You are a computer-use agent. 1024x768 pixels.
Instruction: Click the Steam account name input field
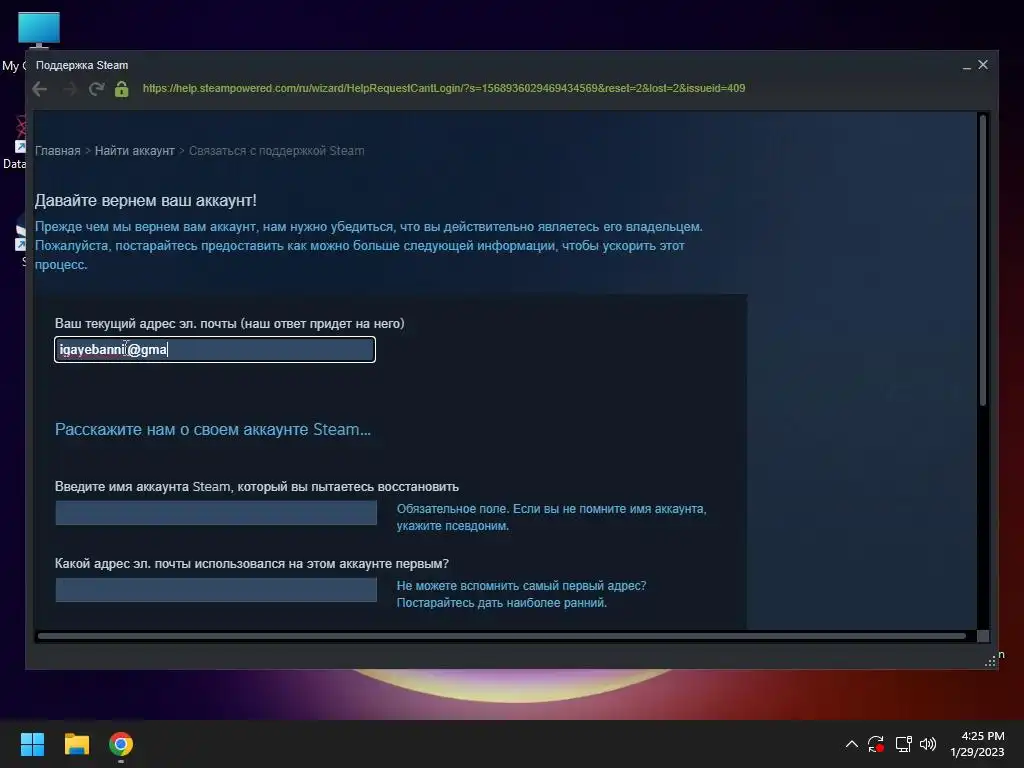coord(216,513)
